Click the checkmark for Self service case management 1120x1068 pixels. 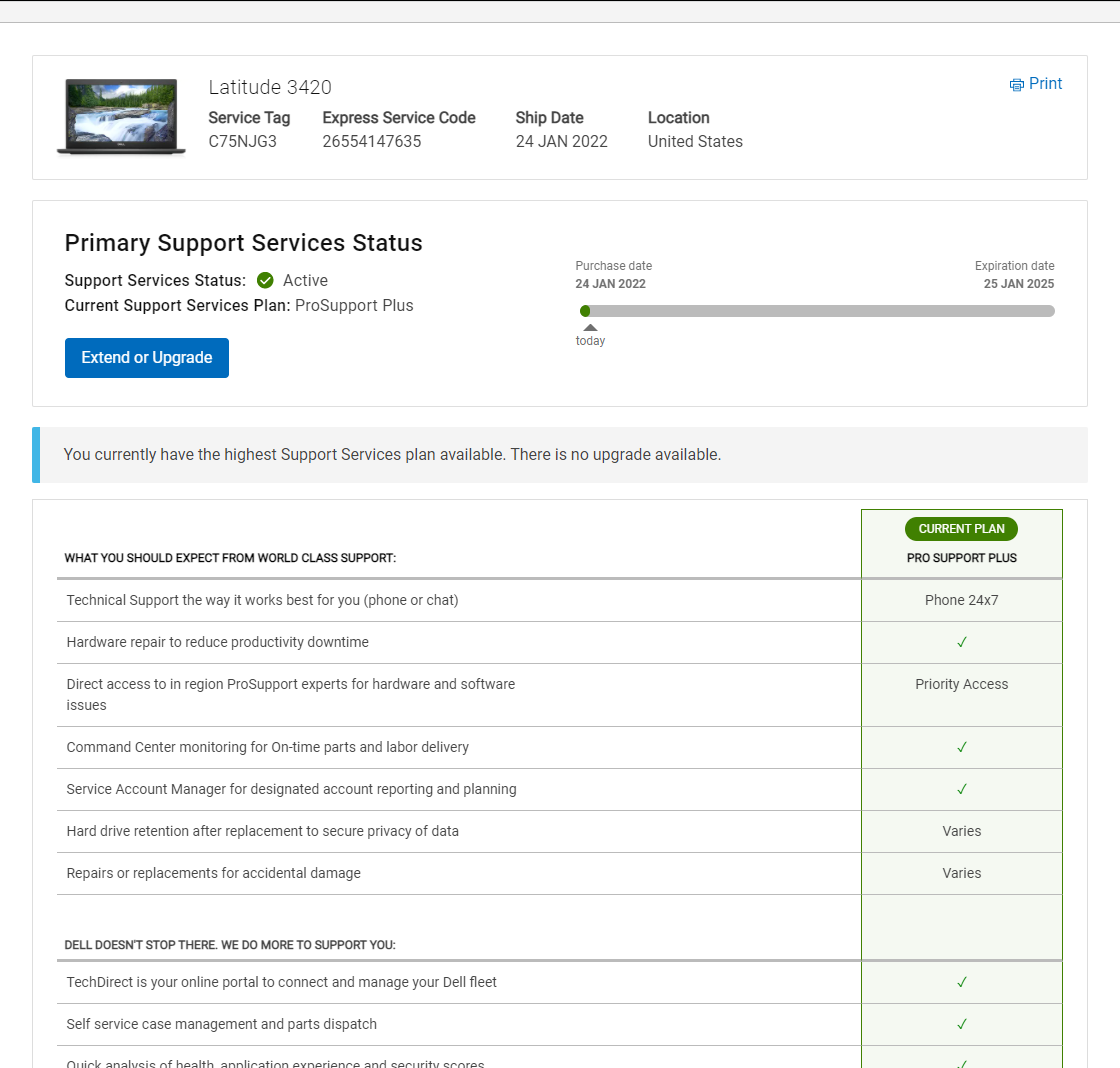[x=961, y=1024]
